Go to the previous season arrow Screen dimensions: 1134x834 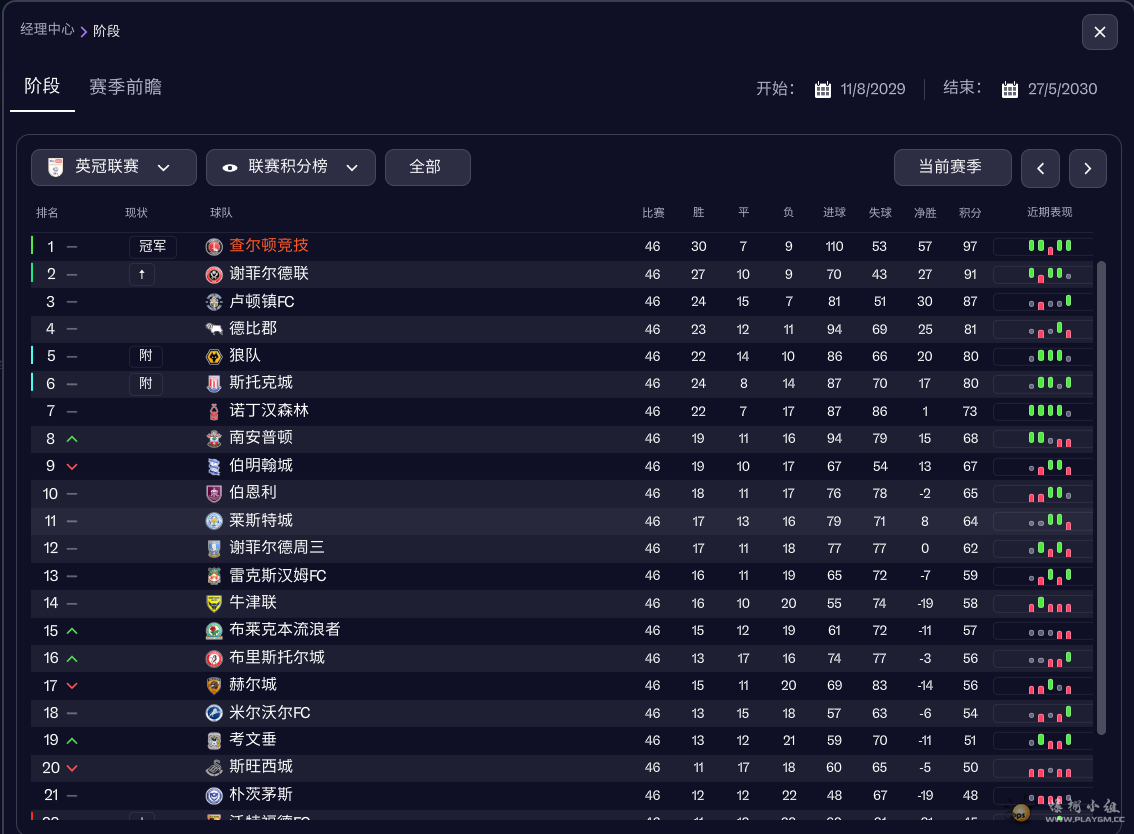1040,168
